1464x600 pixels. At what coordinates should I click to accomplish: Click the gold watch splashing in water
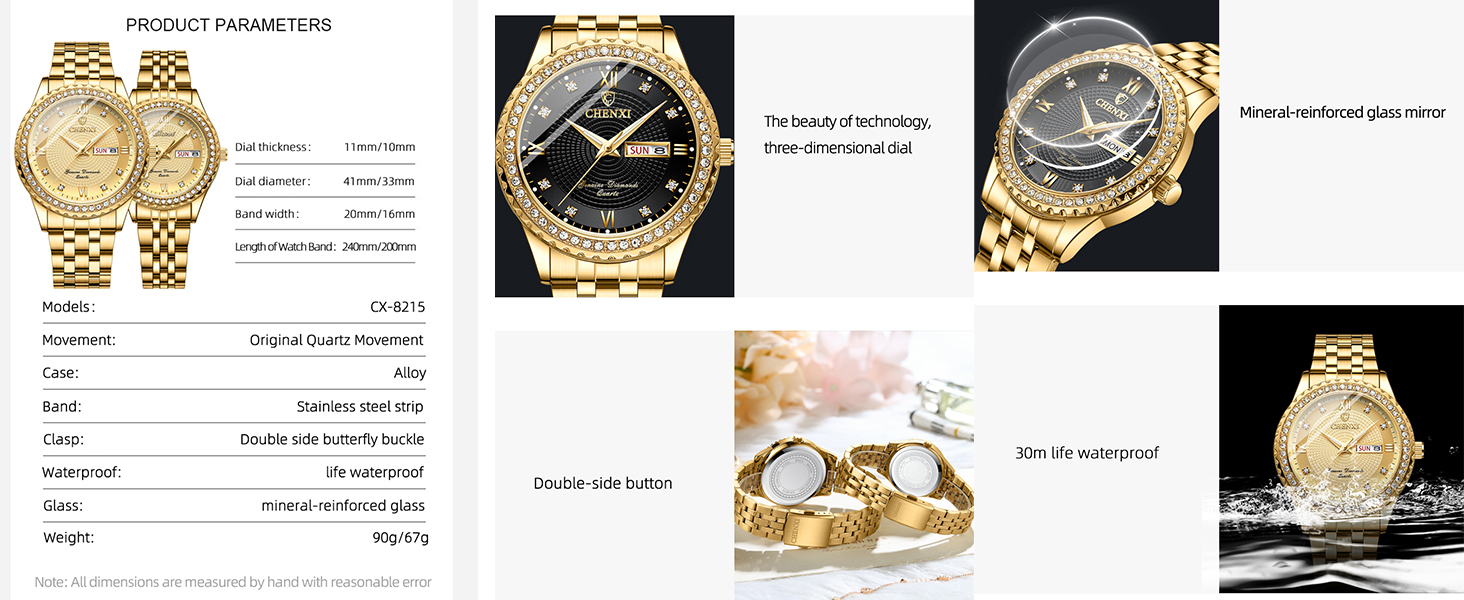point(1341,449)
